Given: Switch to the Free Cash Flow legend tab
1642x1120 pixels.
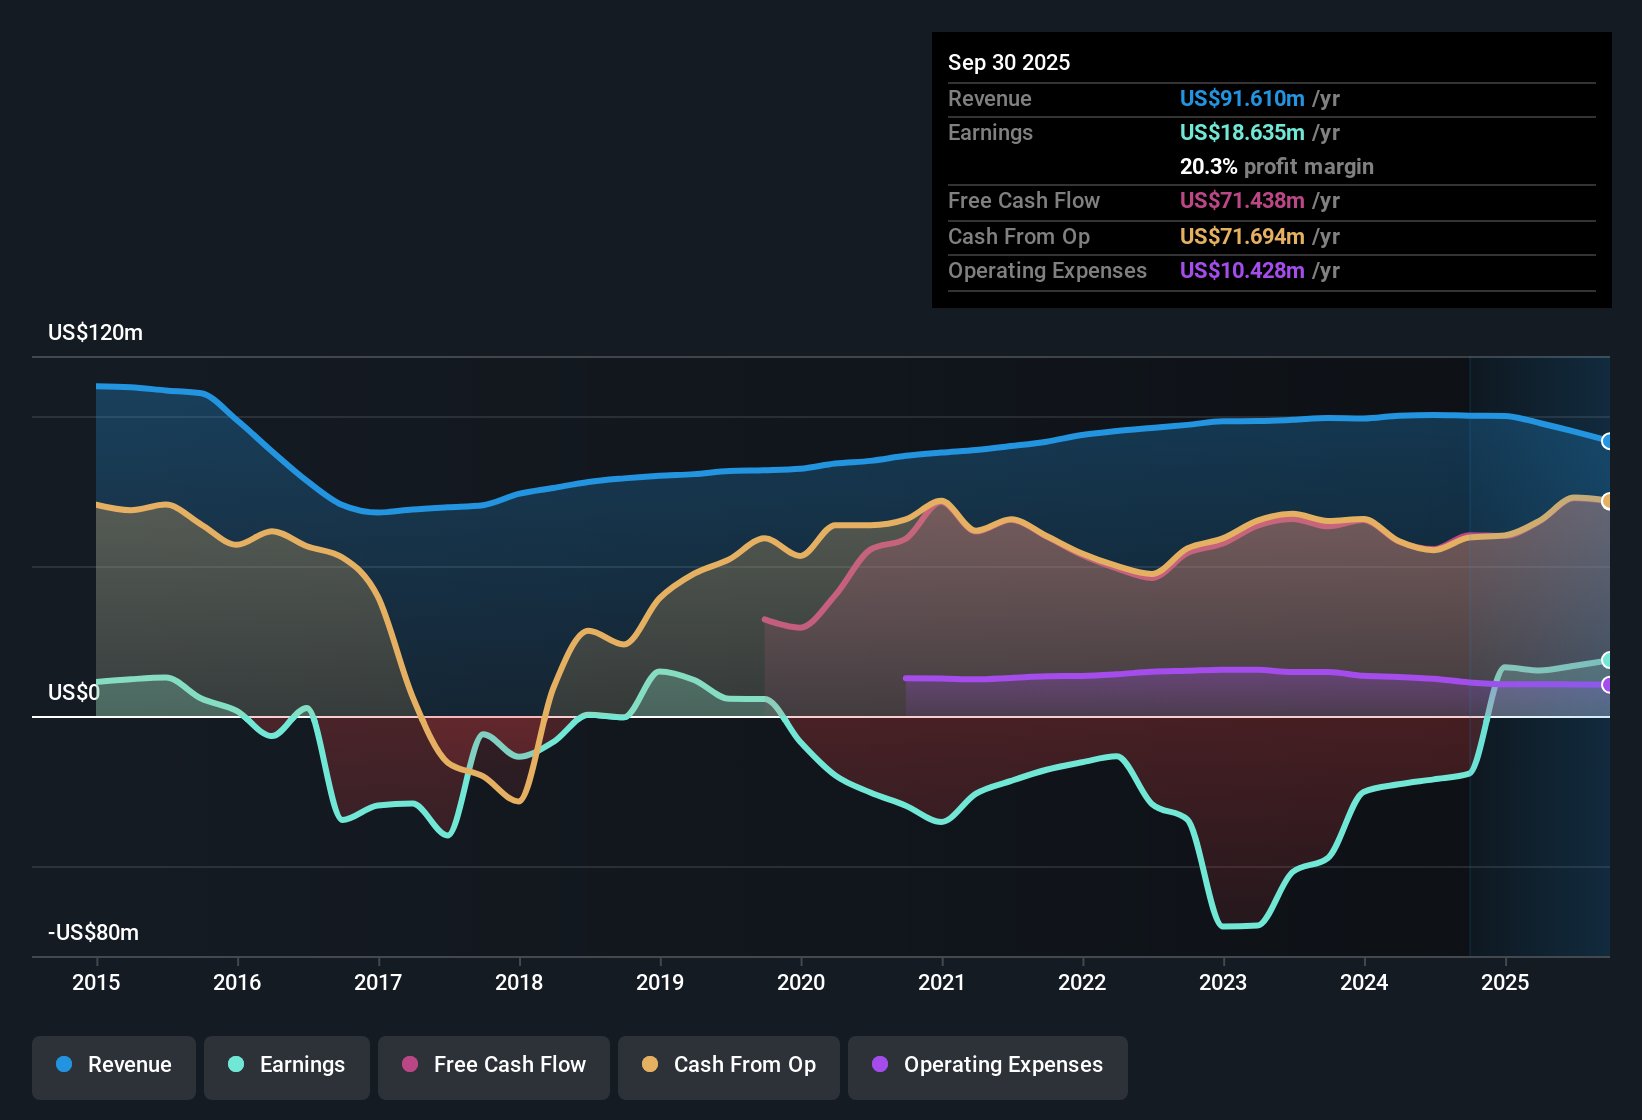Looking at the screenshot, I should pyautogui.click(x=493, y=1066).
